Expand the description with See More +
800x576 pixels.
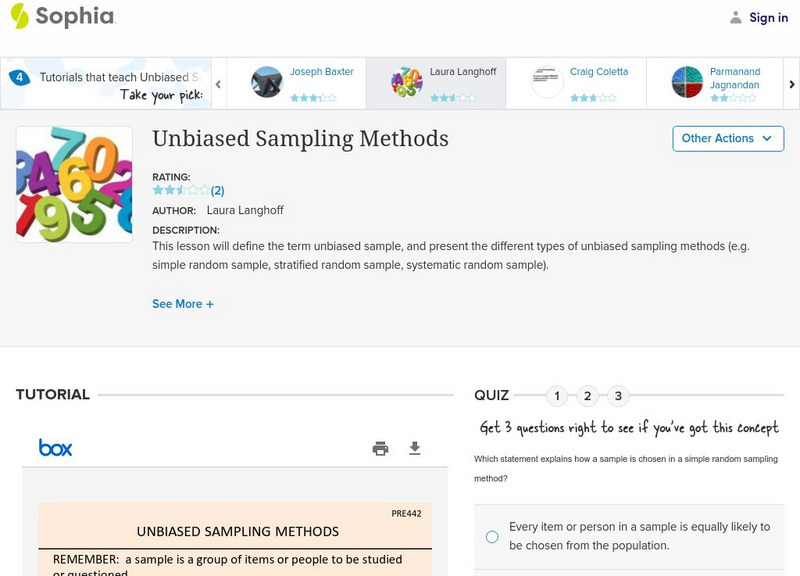[x=183, y=304]
